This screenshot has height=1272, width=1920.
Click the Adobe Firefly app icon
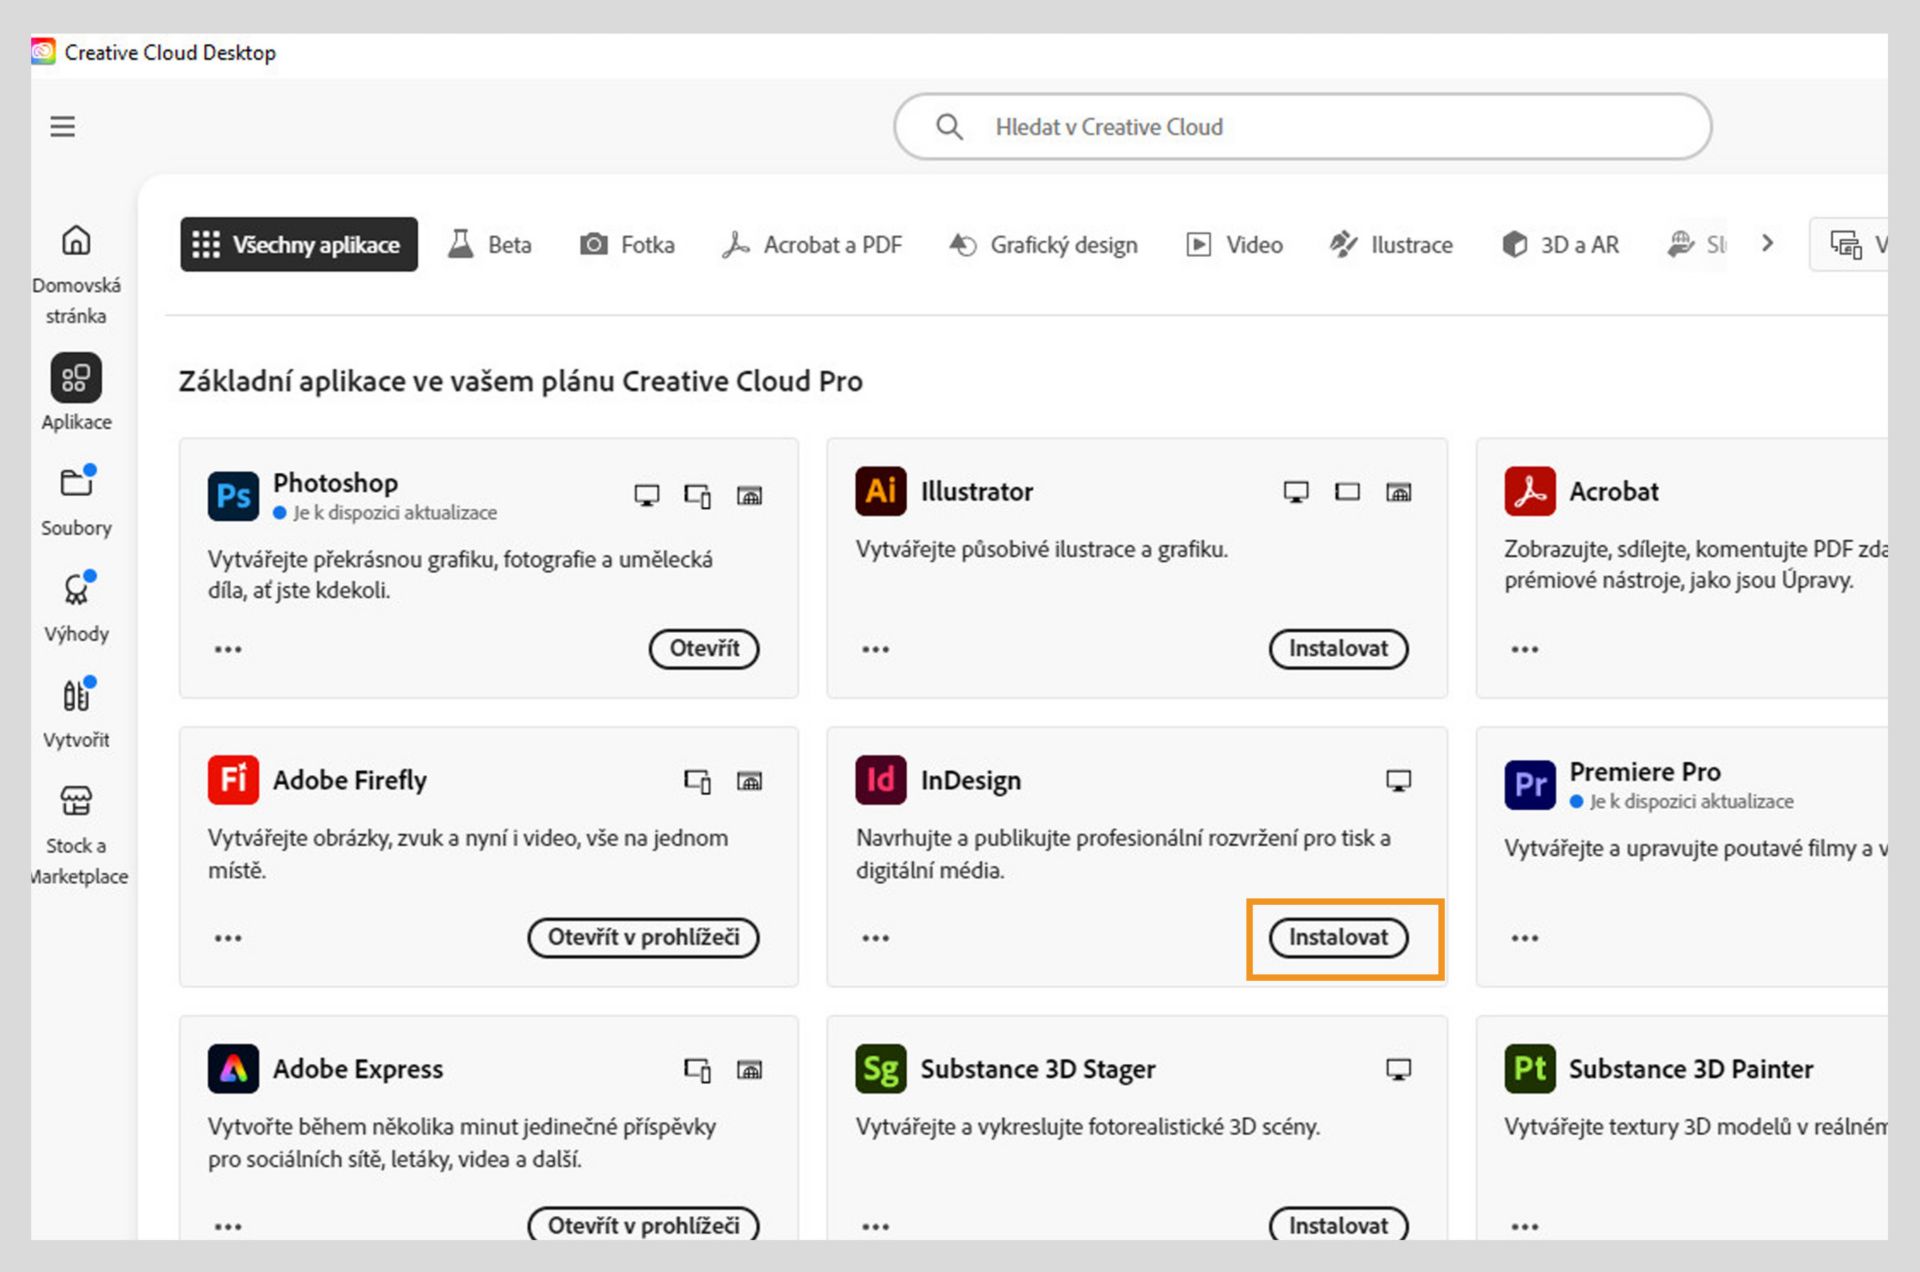tap(233, 780)
